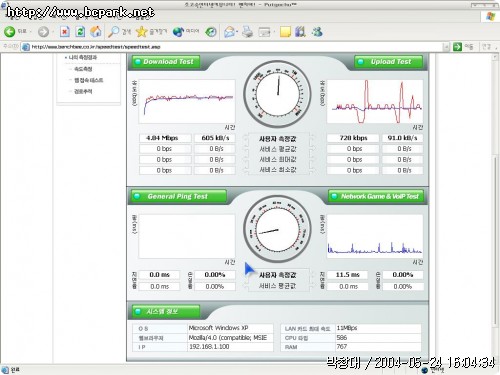Click the 연결 links toolbar label

coord(486,47)
